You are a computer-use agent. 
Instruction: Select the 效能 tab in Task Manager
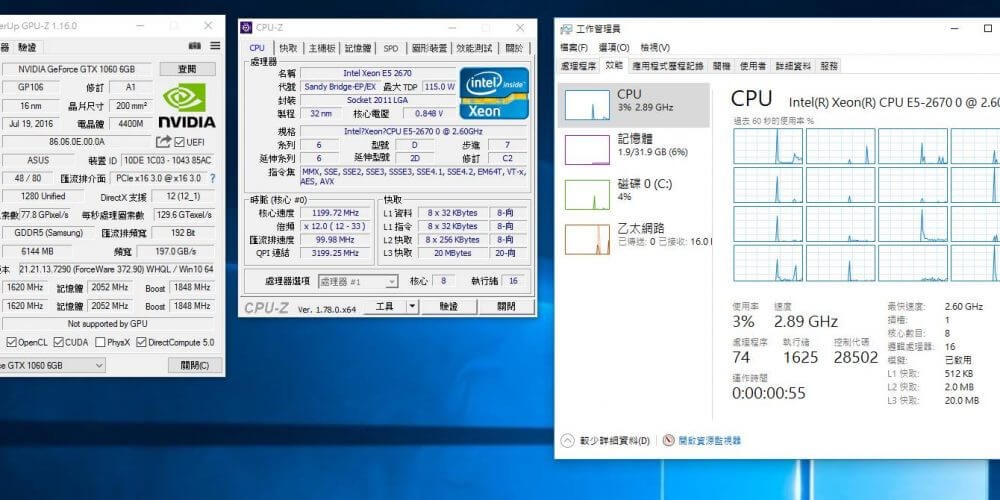(x=614, y=65)
